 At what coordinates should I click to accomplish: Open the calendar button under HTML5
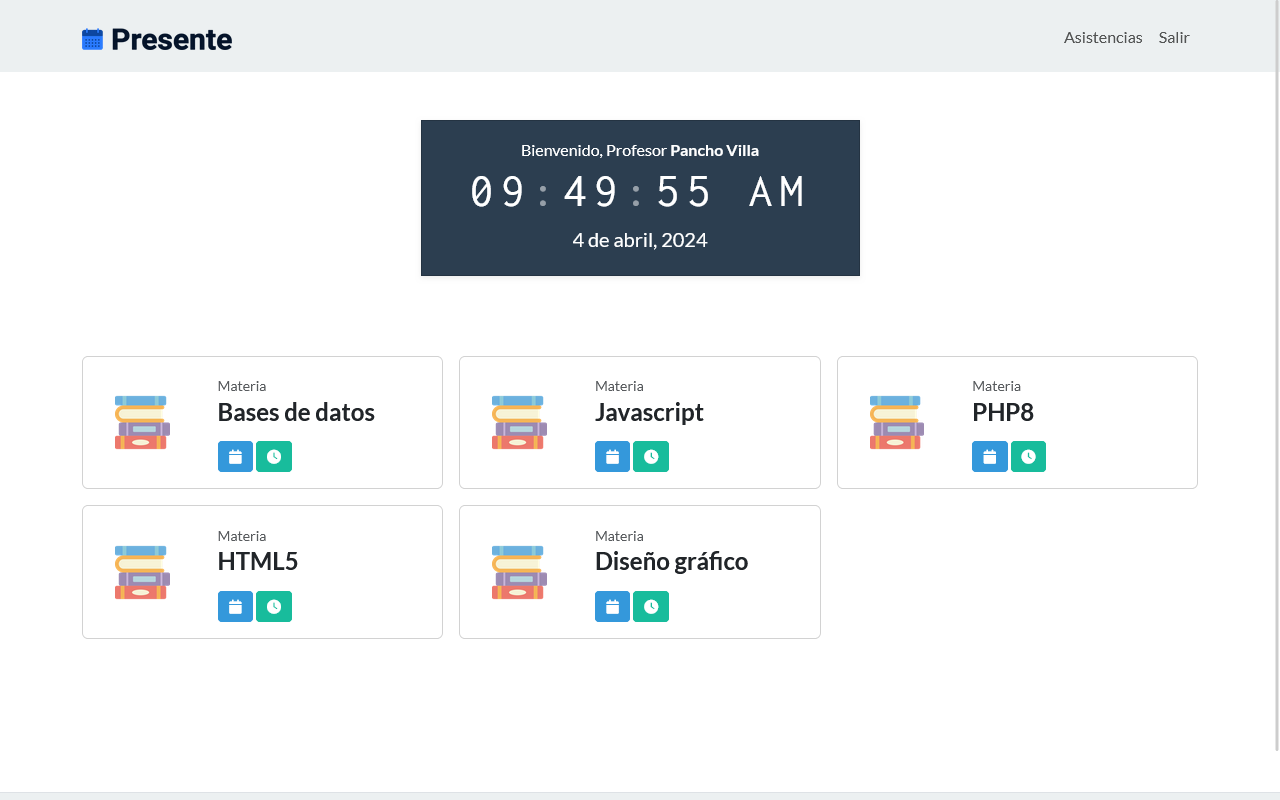pyautogui.click(x=235, y=607)
